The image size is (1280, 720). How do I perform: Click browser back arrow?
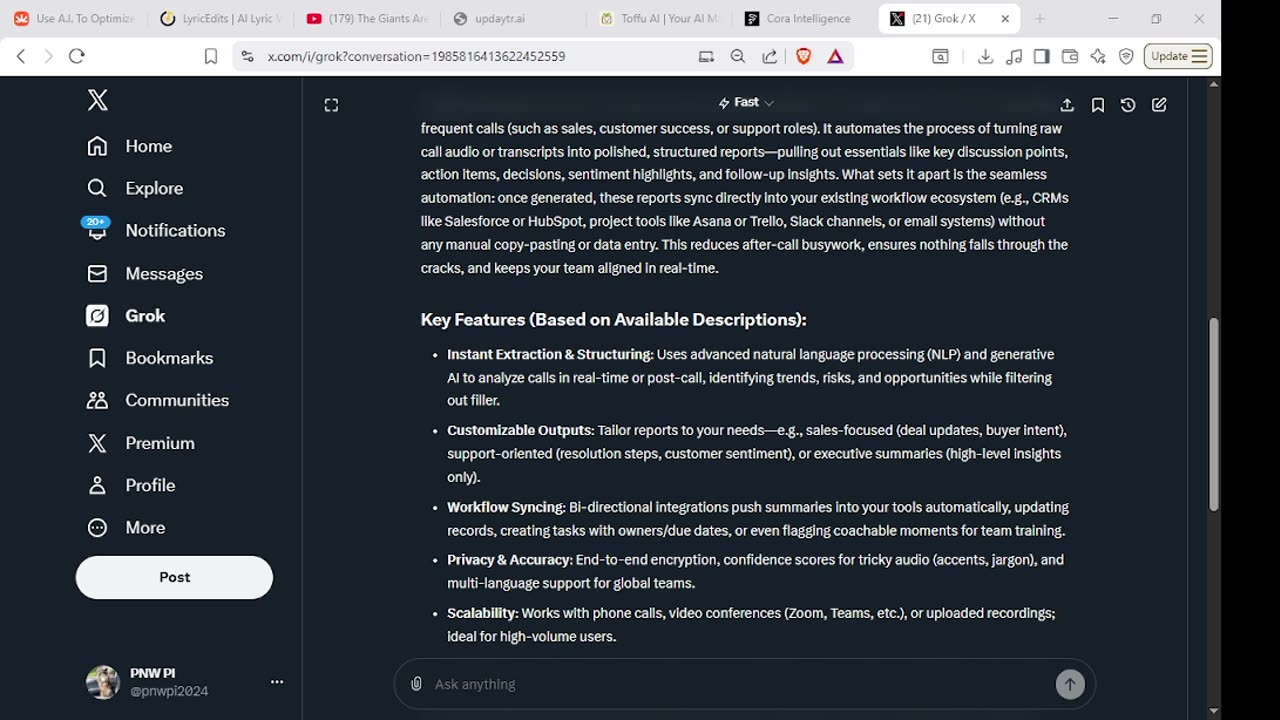pos(21,56)
